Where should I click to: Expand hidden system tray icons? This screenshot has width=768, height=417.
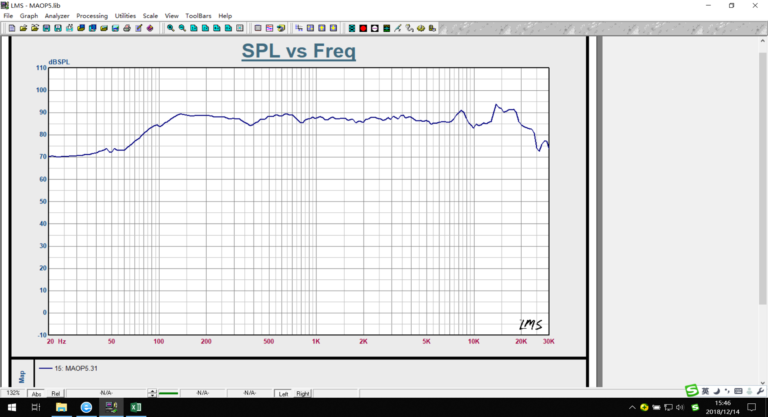(x=628, y=408)
